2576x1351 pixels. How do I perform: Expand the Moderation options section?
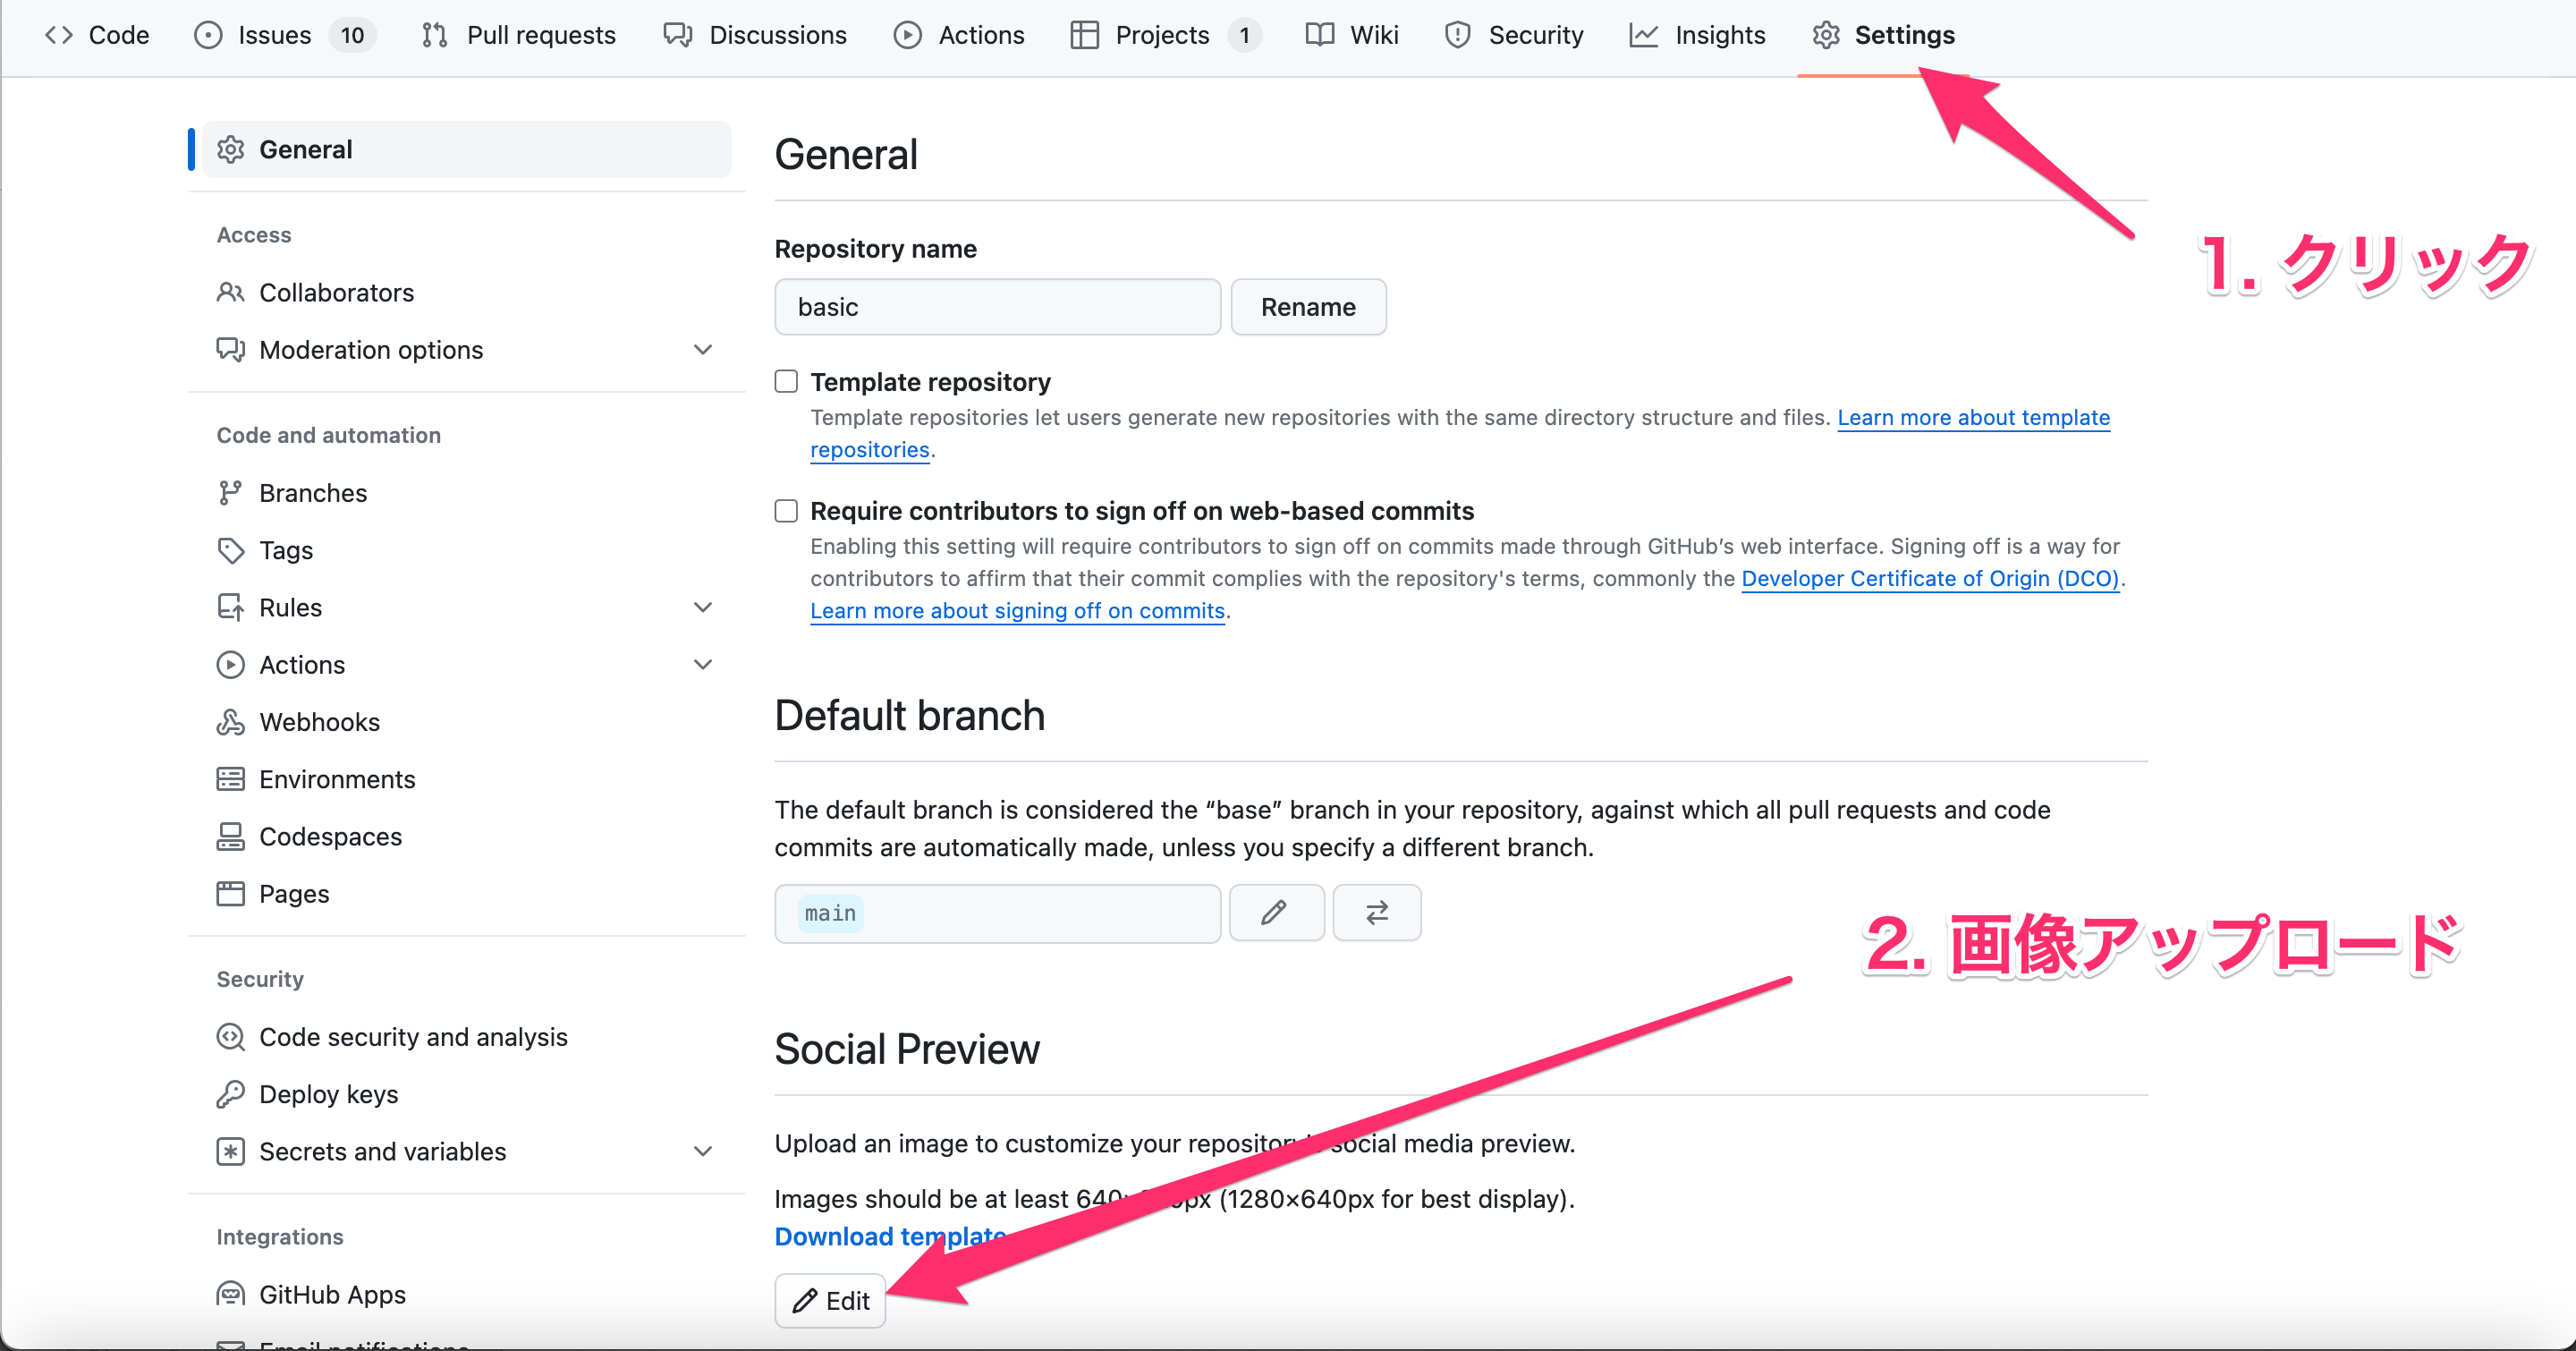click(703, 350)
